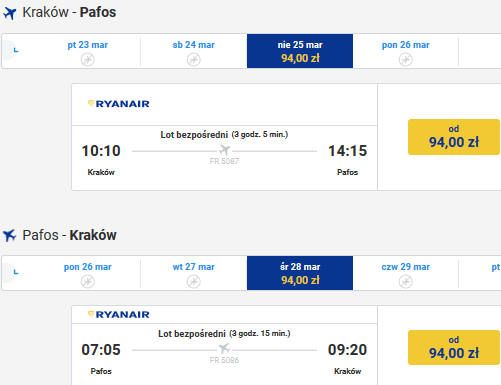The image size is (501, 385).
Task: Click the plane icon above flight FR 5086
Action: click(x=224, y=349)
